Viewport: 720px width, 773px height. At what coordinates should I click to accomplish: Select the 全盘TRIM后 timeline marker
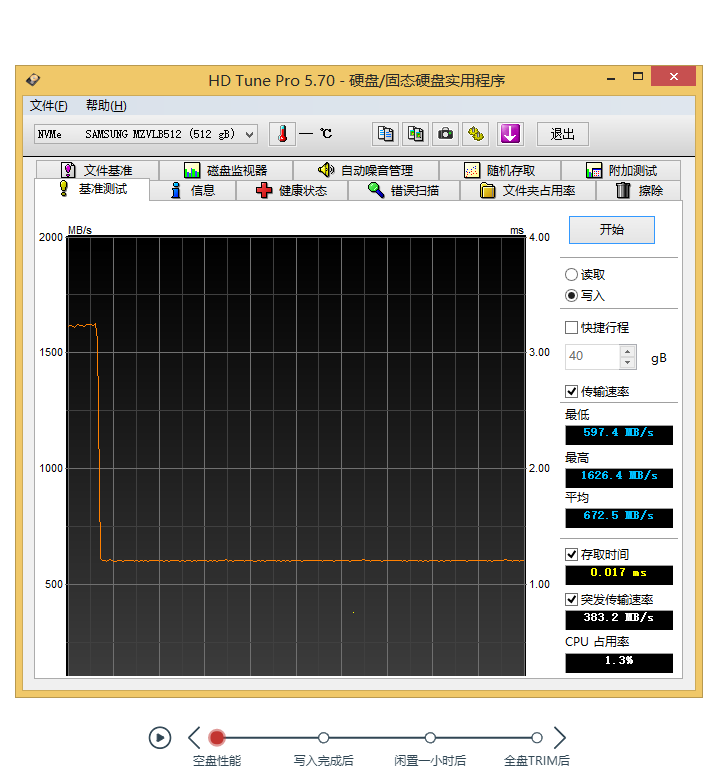pyautogui.click(x=537, y=738)
